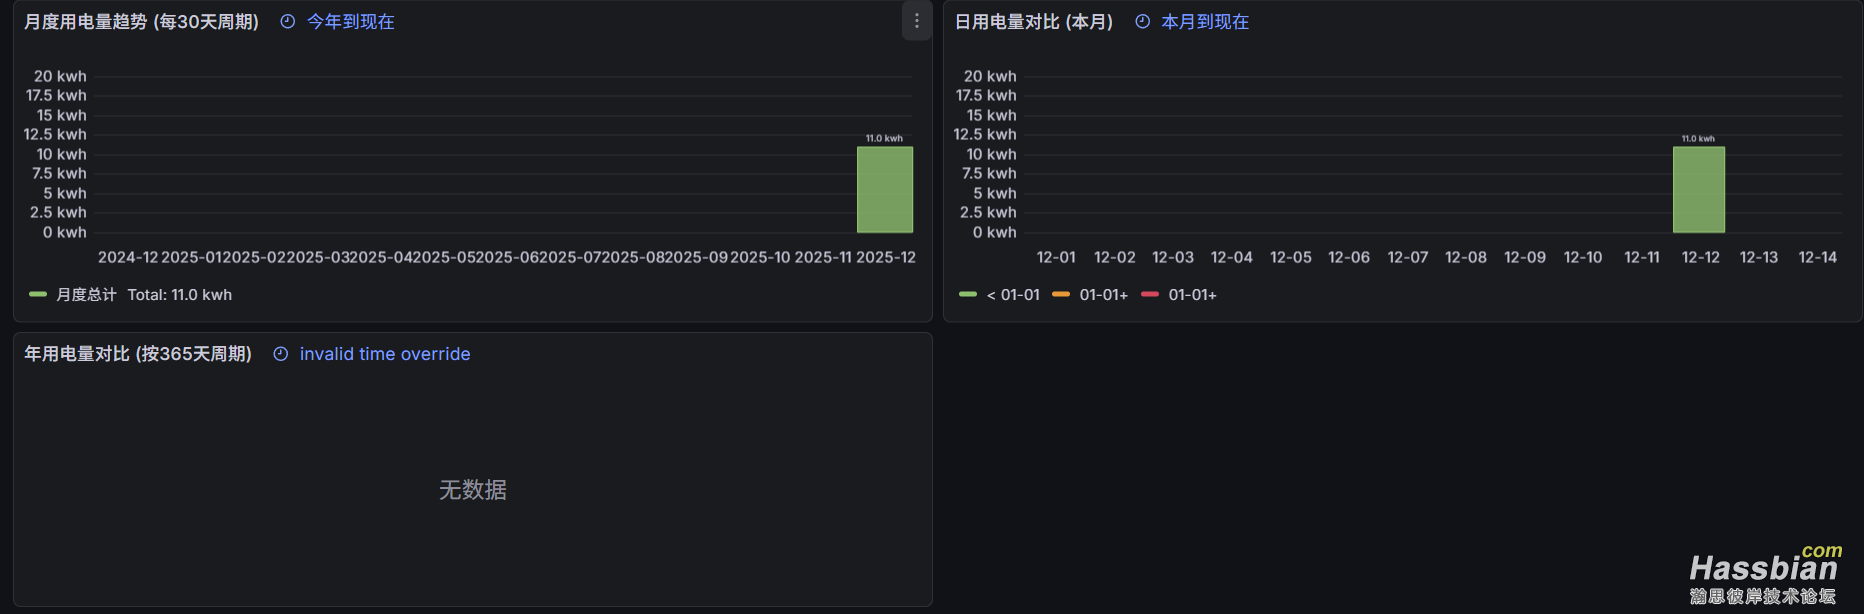The height and width of the screenshot is (614, 1864).
Task: Open the 月度用电量趋势 panel title menu
Action: click(141, 22)
